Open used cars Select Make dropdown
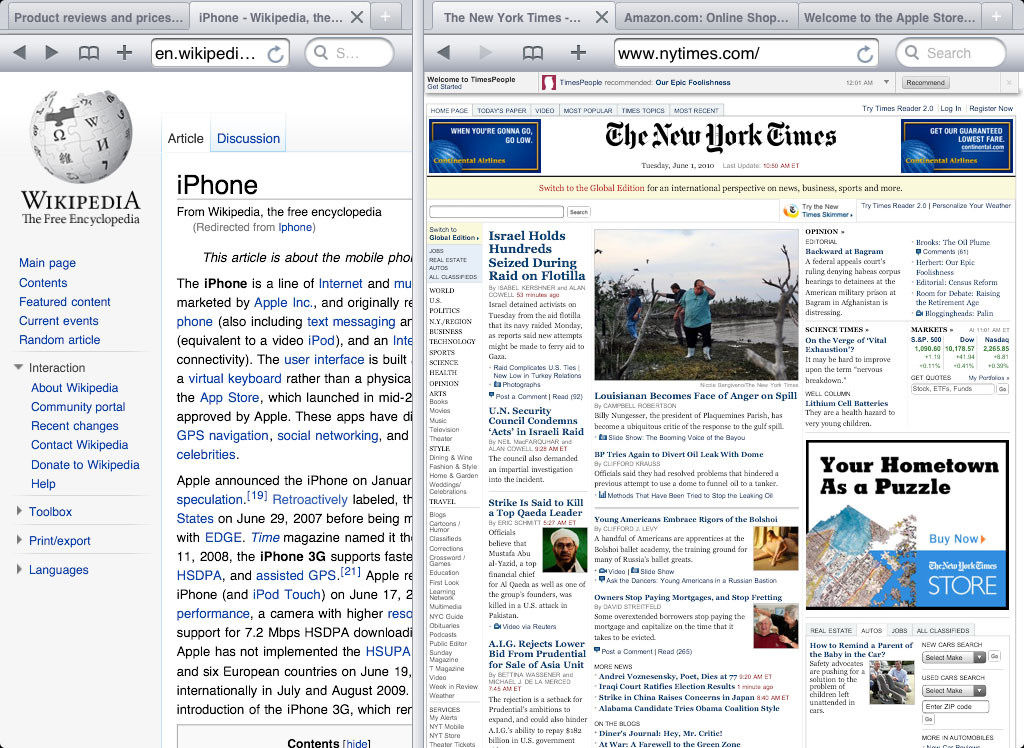This screenshot has width=1024, height=748. pyautogui.click(x=953, y=691)
